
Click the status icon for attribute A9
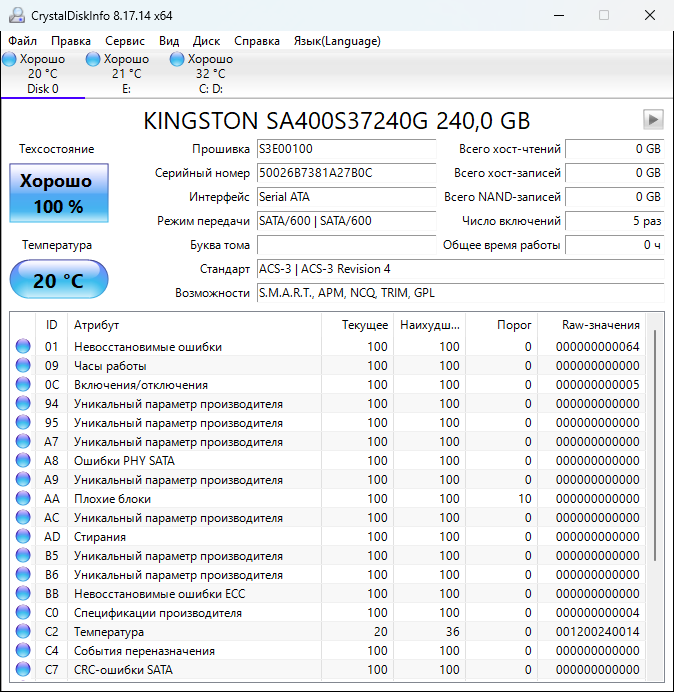(x=23, y=479)
